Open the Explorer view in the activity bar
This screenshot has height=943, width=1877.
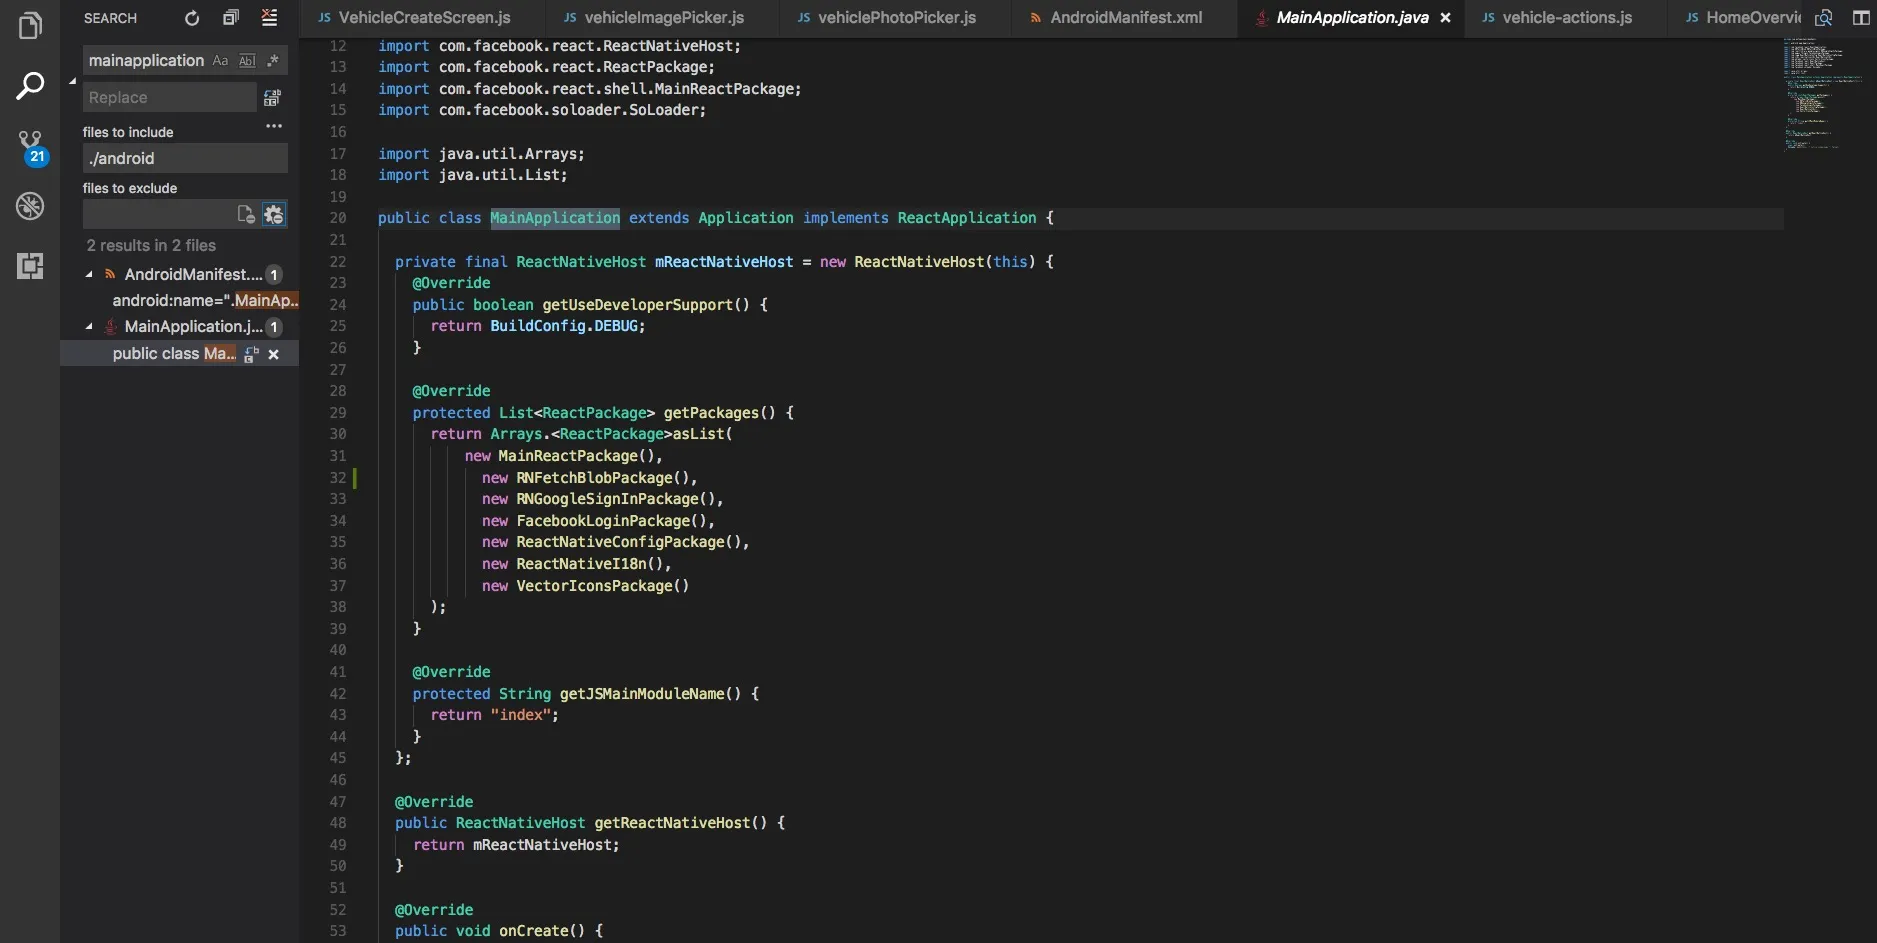click(x=30, y=26)
